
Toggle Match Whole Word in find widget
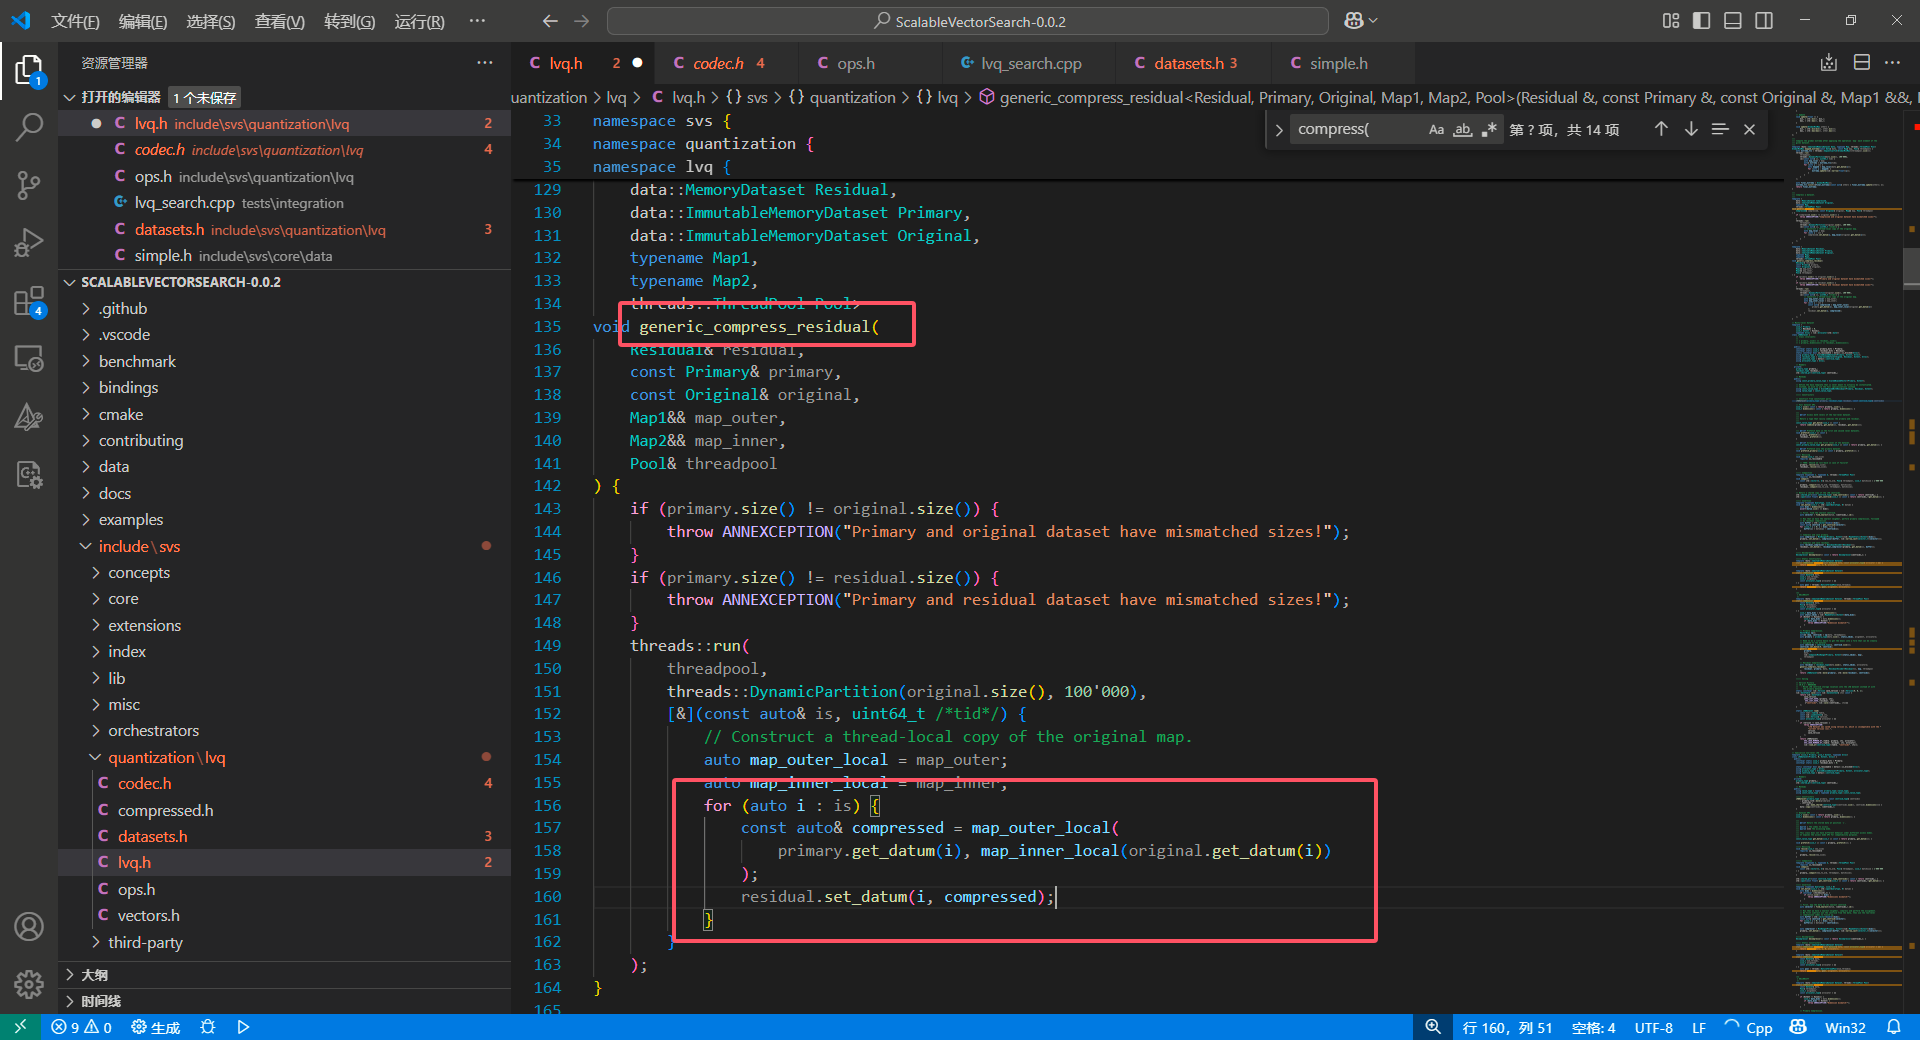(x=1462, y=130)
